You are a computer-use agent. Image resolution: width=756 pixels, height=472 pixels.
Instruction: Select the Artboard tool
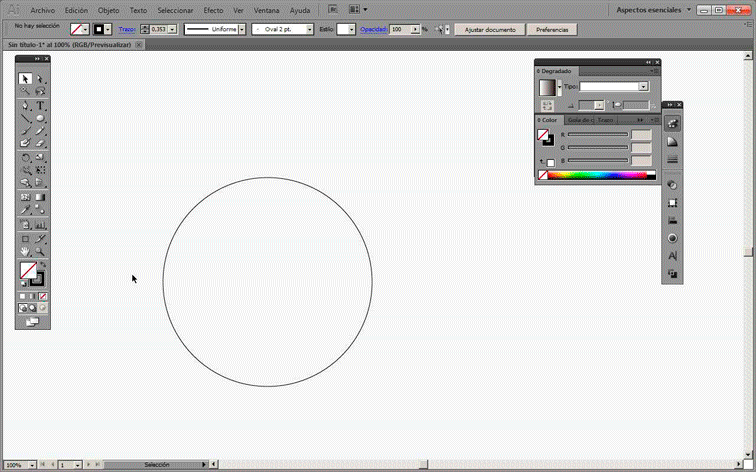(25, 239)
